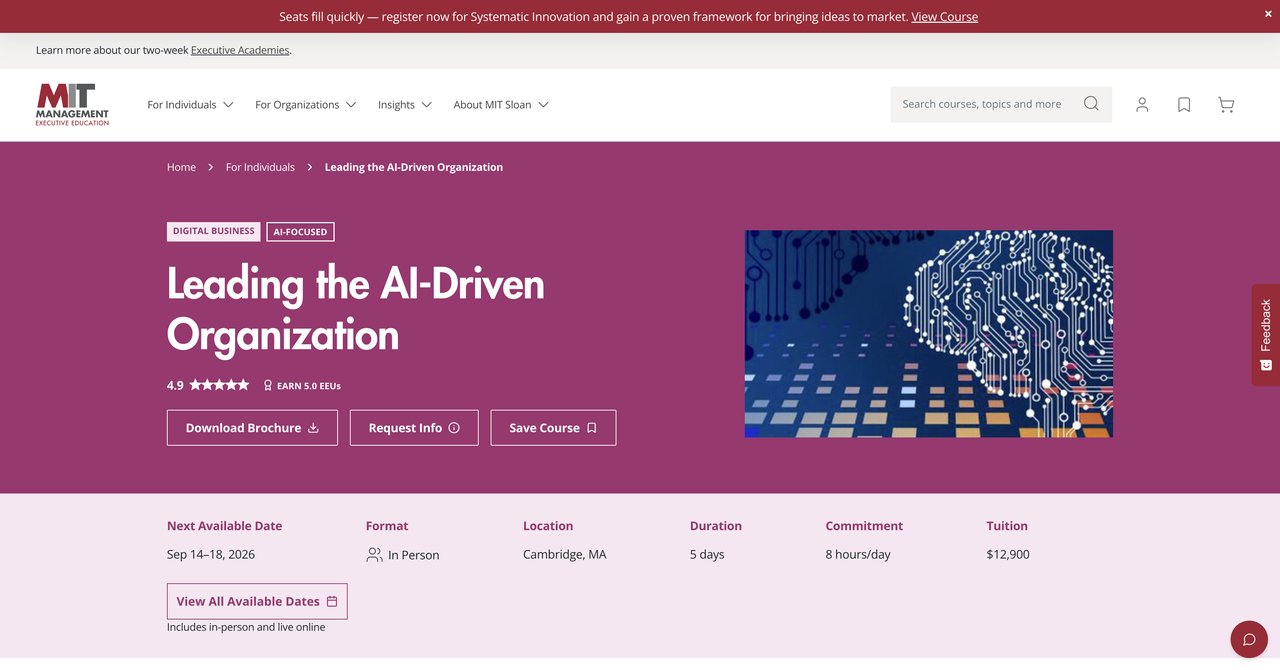Expand the Insights menu
The width and height of the screenshot is (1280, 670).
(404, 104)
